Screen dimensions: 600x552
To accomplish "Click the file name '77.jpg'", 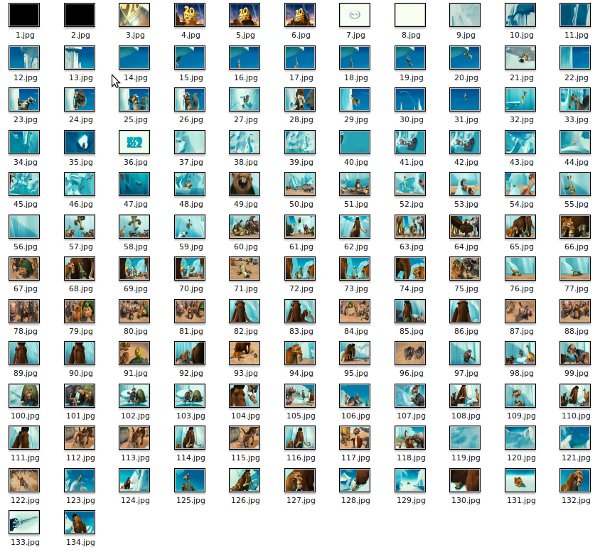I will (576, 289).
